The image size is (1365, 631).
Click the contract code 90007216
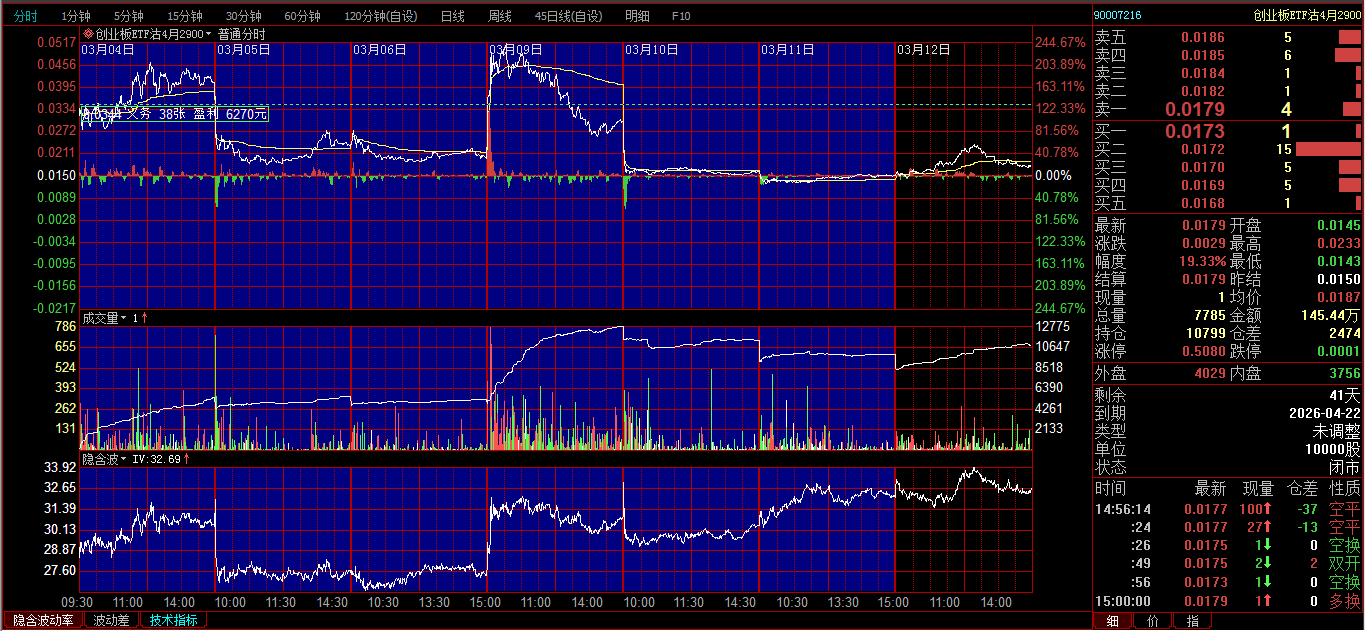[x=1117, y=16]
